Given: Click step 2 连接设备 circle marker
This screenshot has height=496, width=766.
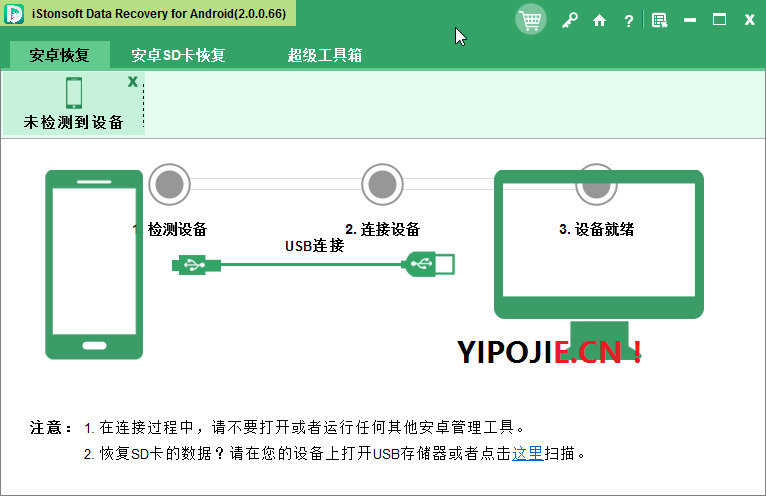Looking at the screenshot, I should coord(382,184).
